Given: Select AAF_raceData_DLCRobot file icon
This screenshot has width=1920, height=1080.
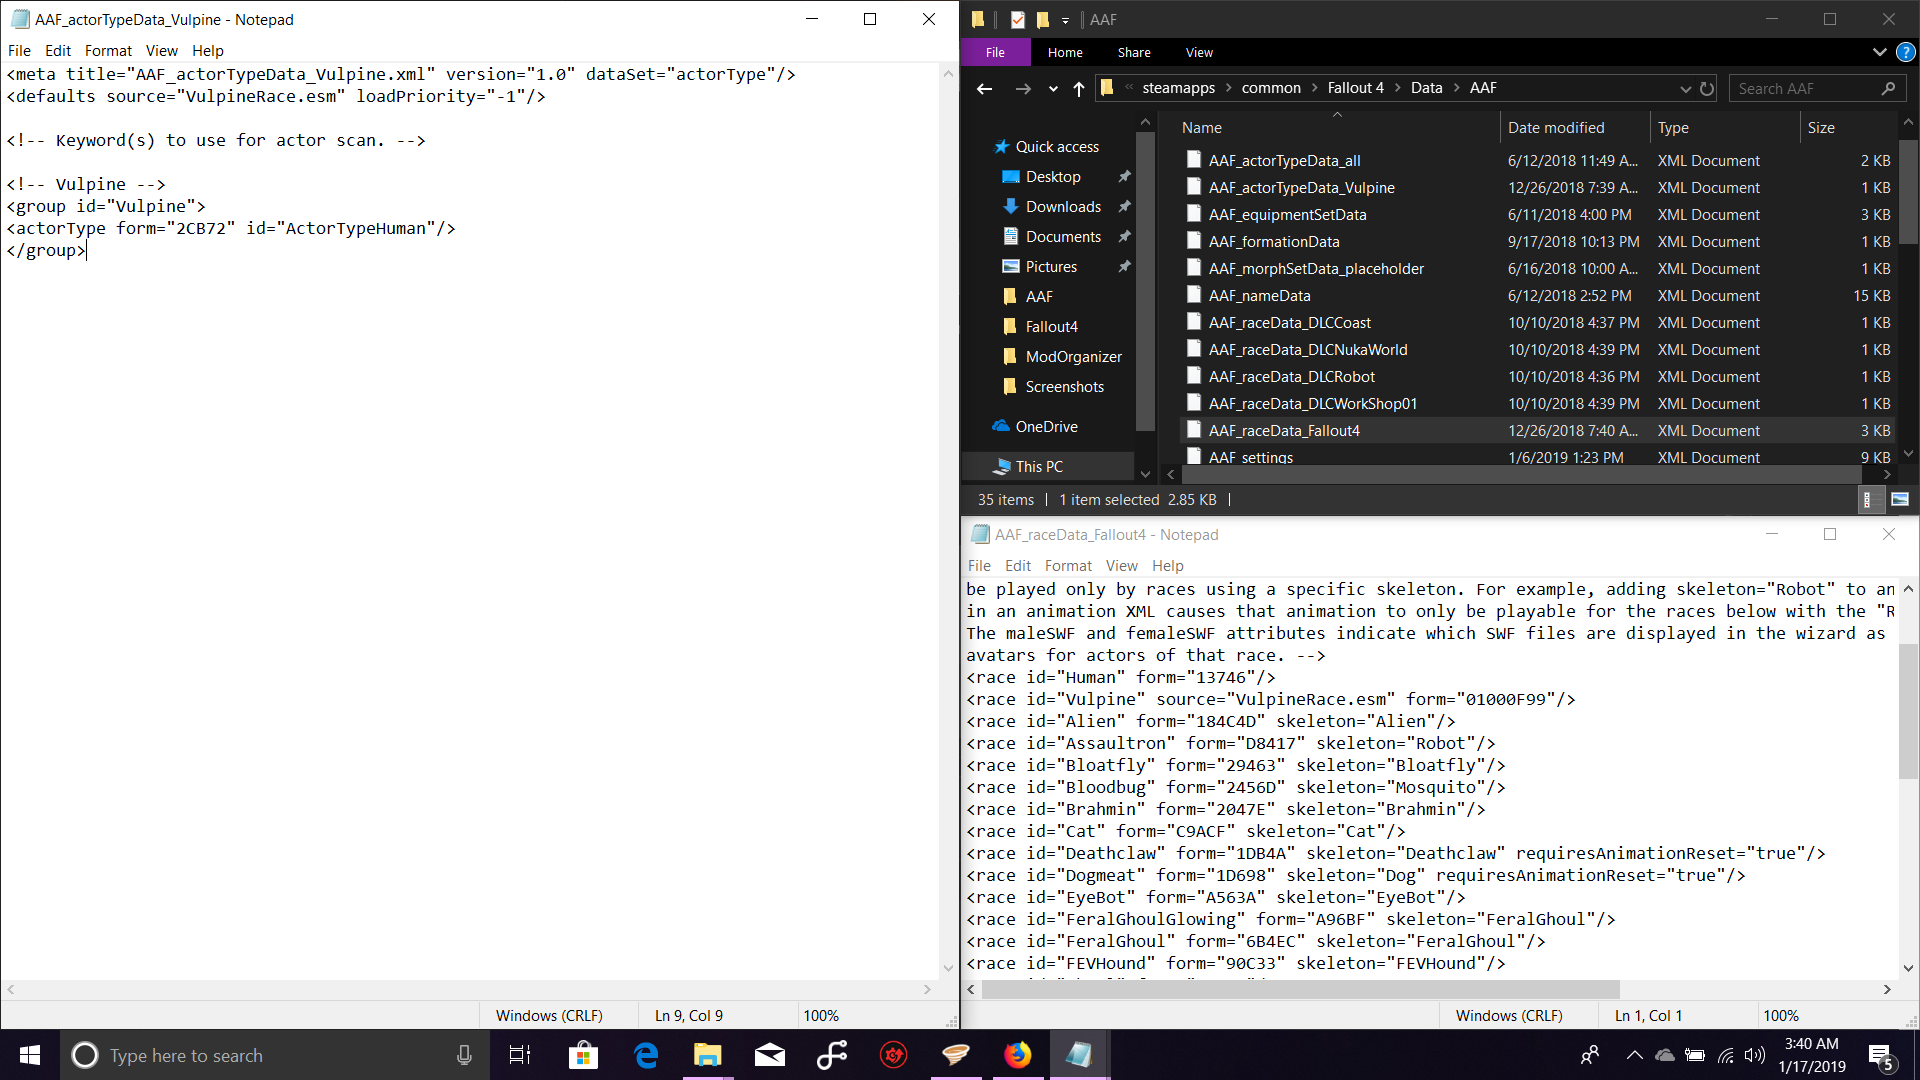Looking at the screenshot, I should (x=1193, y=376).
